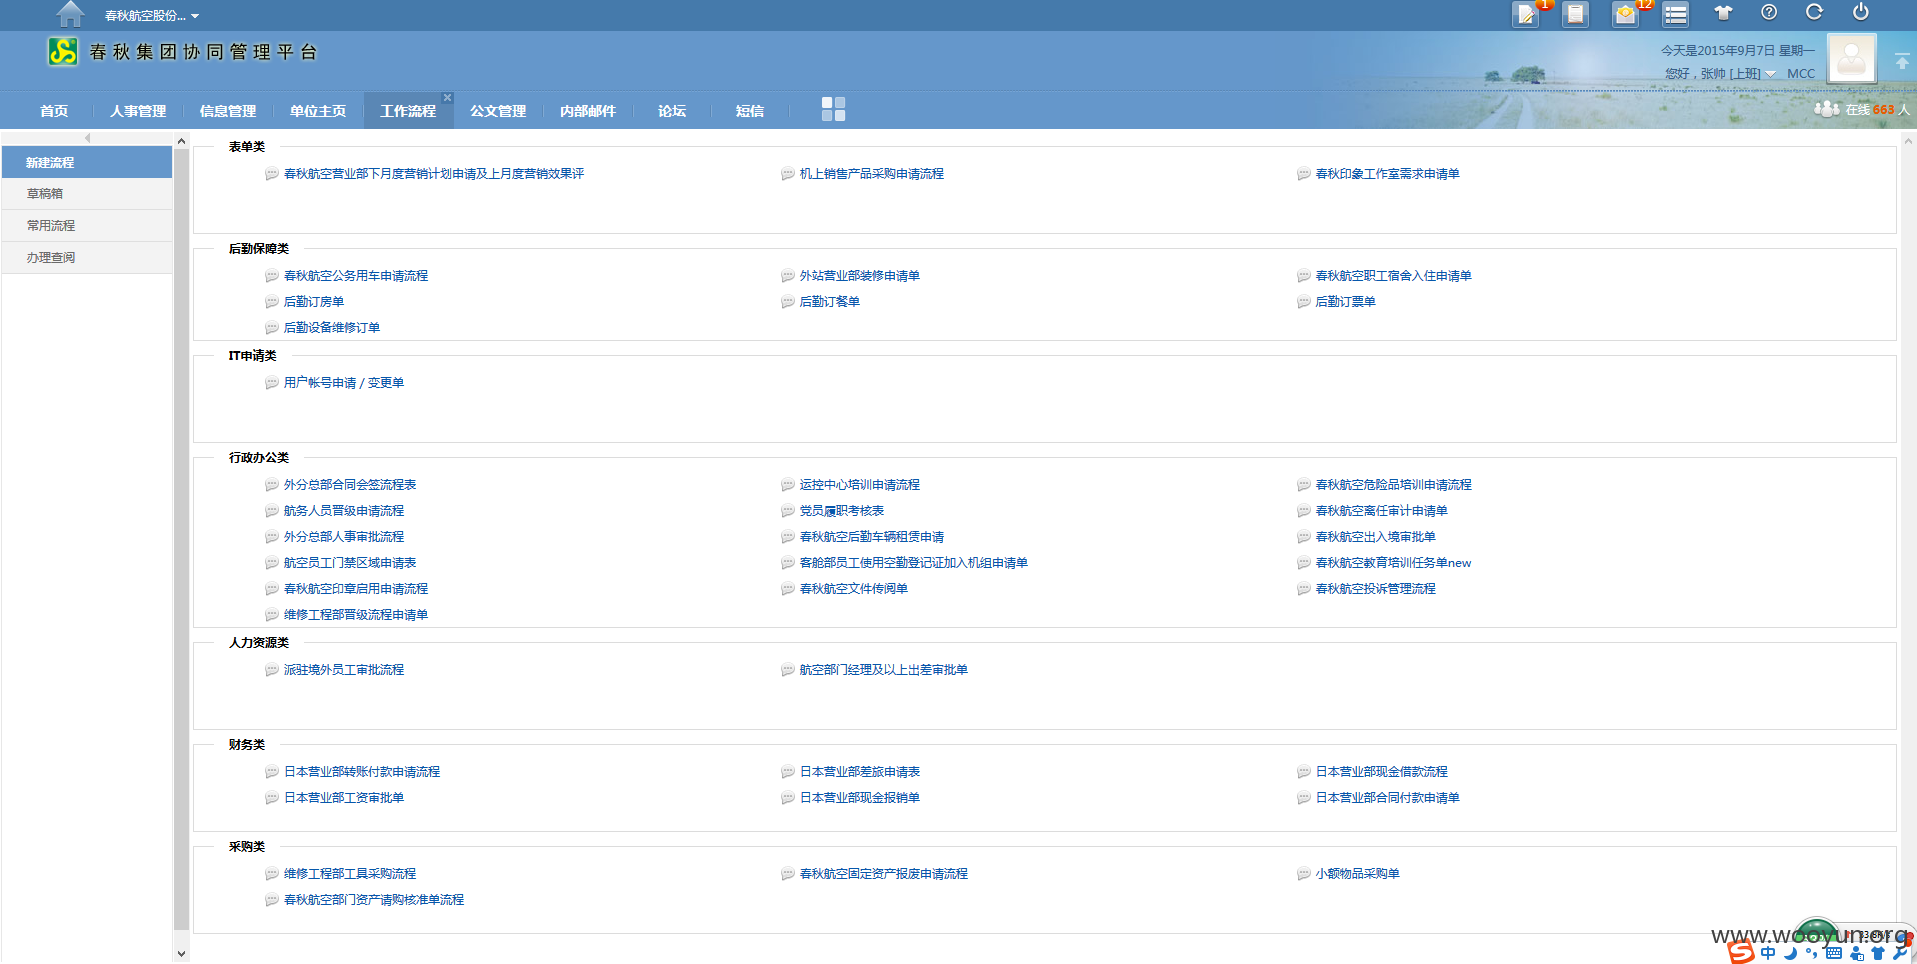Toggle Sogou punctuation mode icon
The width and height of the screenshot is (1917, 964).
1811,953
